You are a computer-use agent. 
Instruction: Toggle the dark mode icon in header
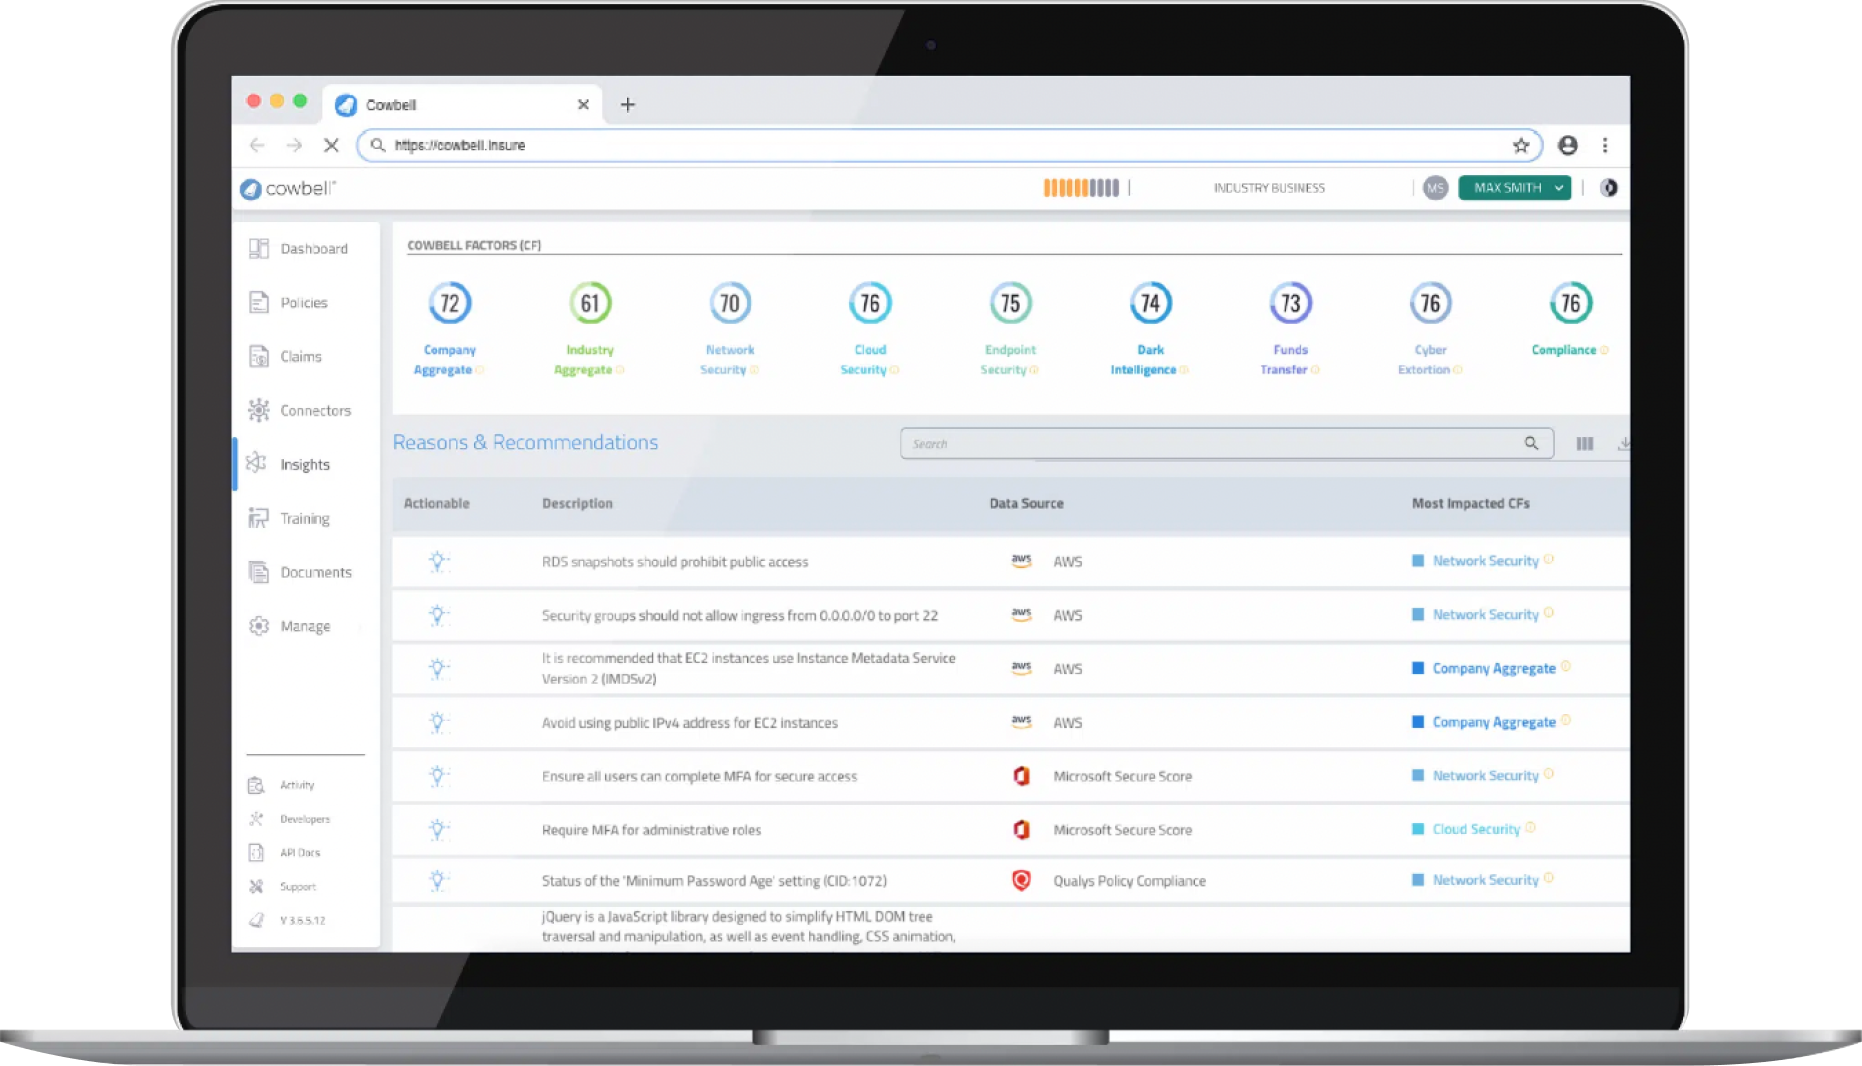(1609, 188)
